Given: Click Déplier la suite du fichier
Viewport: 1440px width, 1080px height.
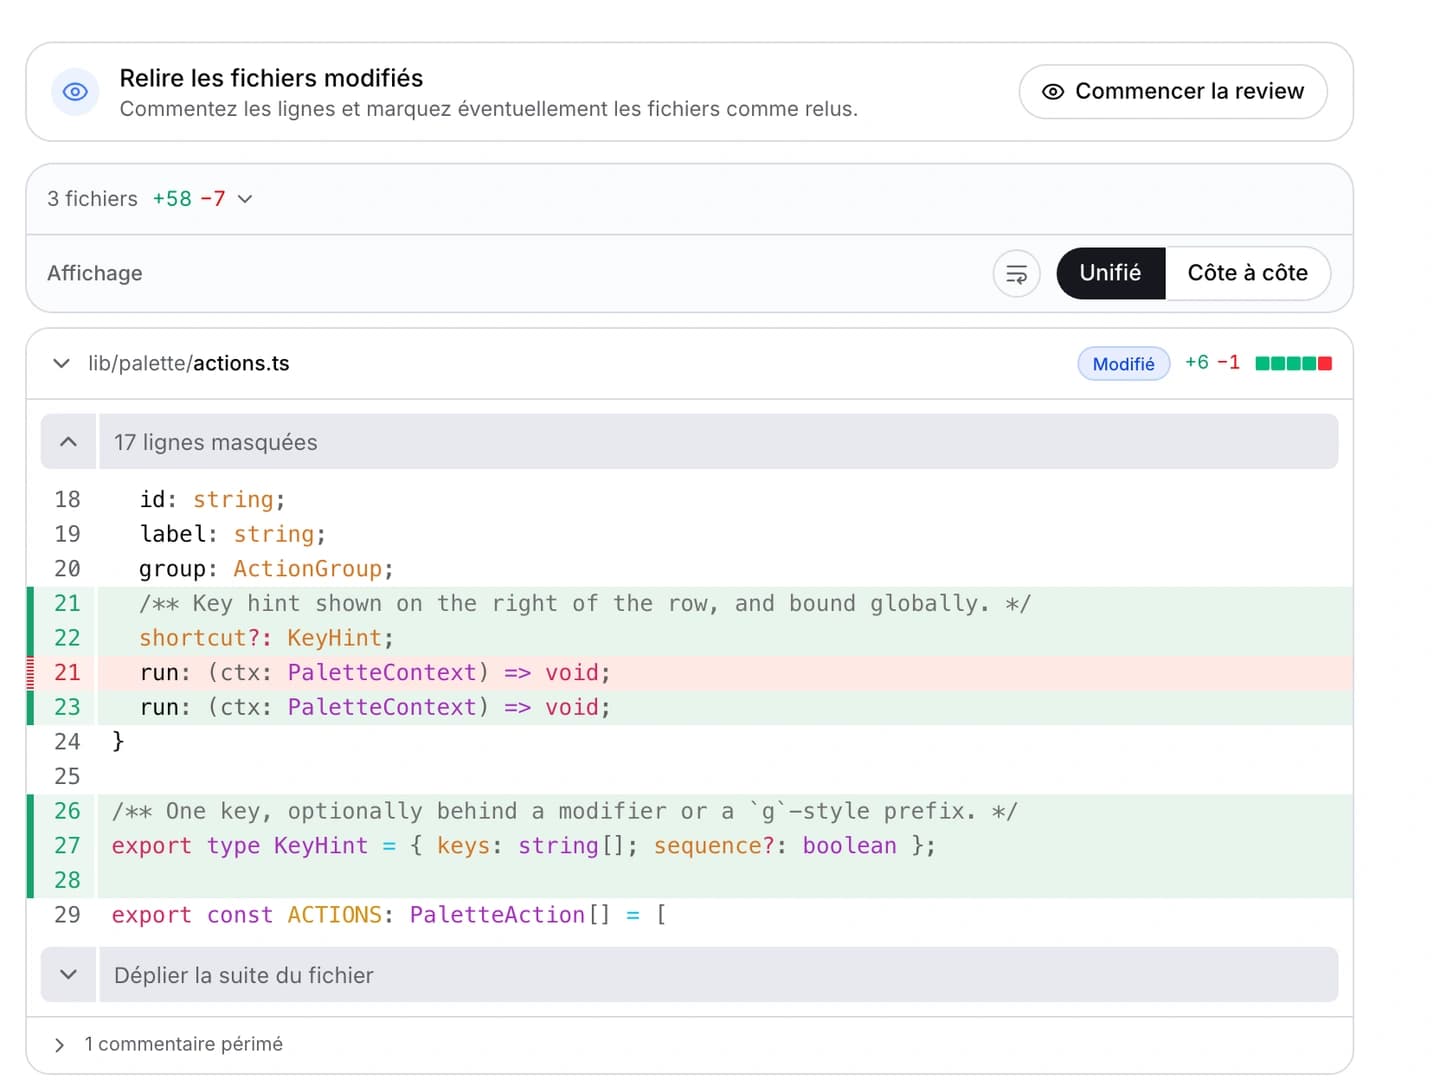Looking at the screenshot, I should 718,975.
